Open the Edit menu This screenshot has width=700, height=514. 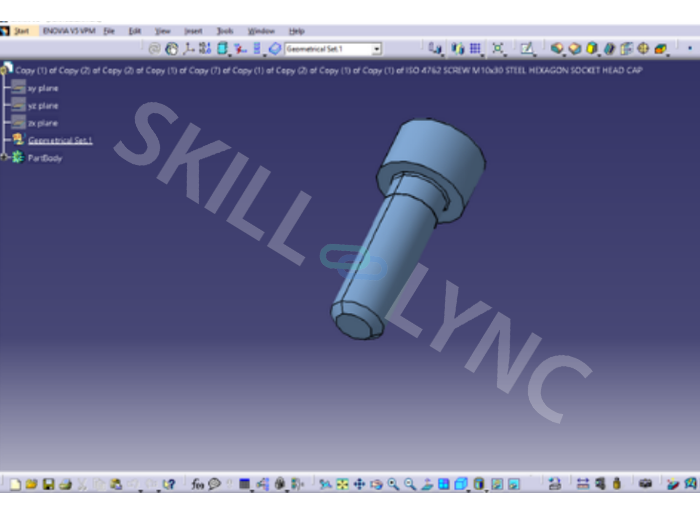[135, 31]
